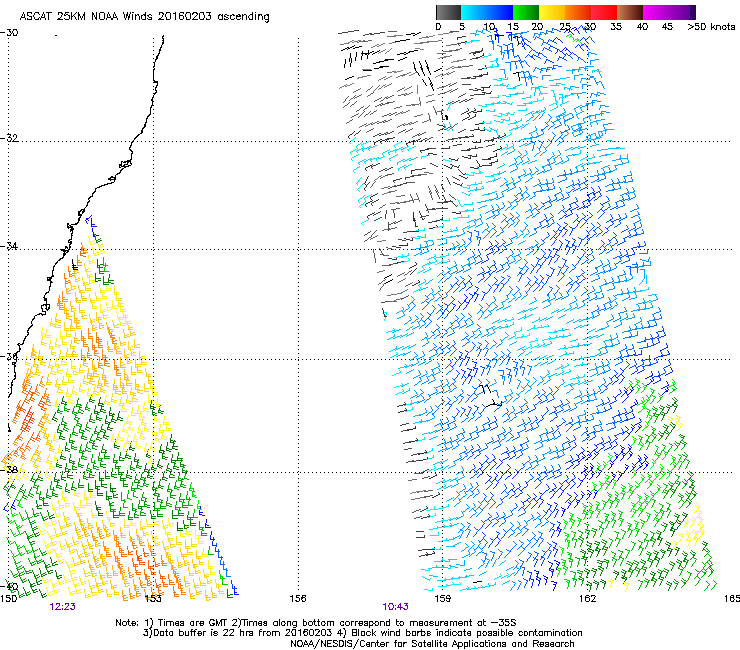Click the '45' label under the color bar
The image size is (740, 650).
[667, 27]
